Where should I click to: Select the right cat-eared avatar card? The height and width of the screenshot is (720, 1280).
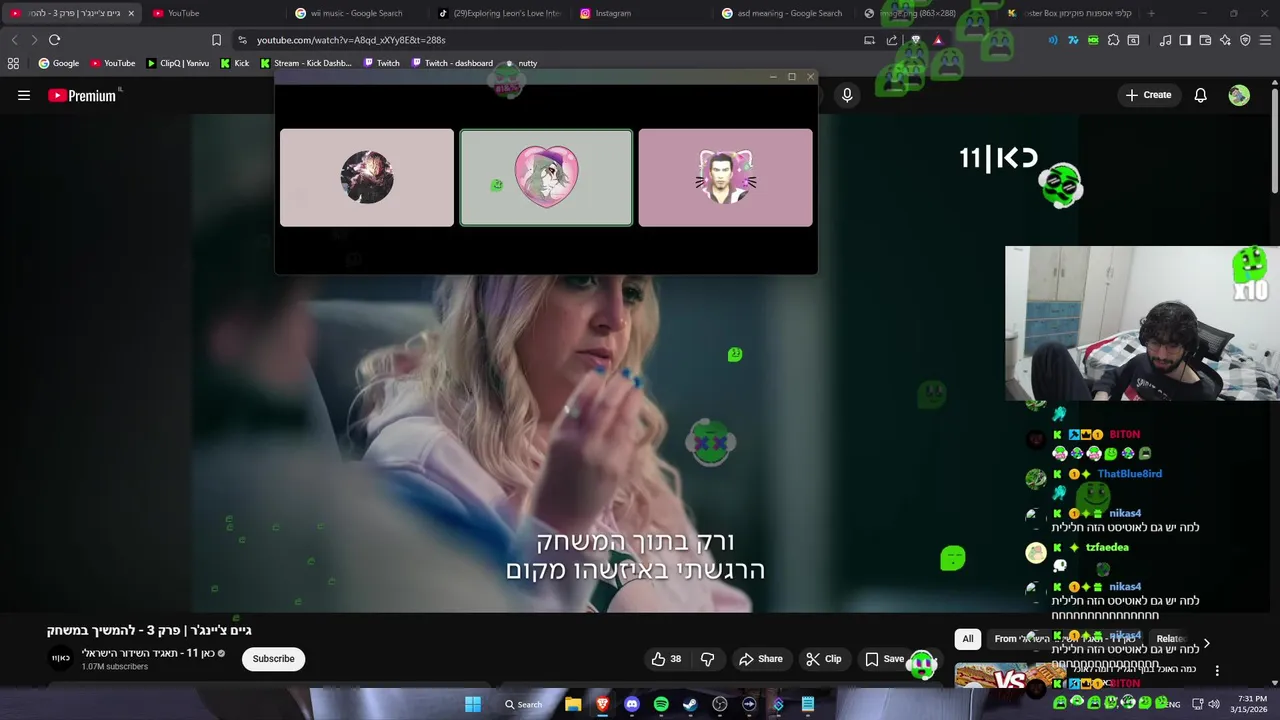tap(725, 177)
